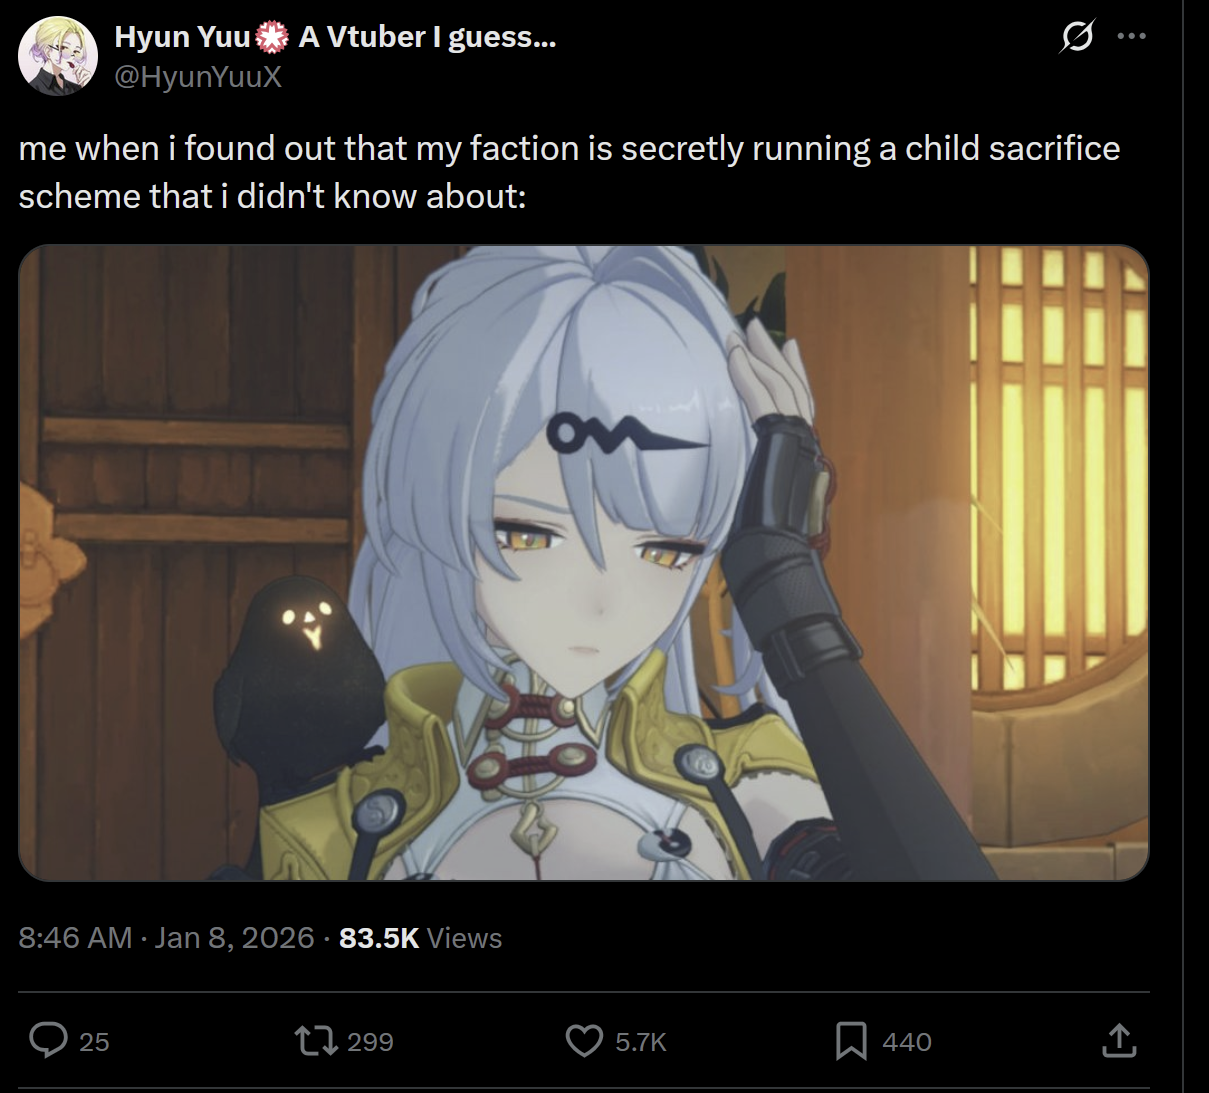The width and height of the screenshot is (1209, 1093).
Task: Click the tweet text about child sacrifice scheme
Action: click(x=569, y=172)
